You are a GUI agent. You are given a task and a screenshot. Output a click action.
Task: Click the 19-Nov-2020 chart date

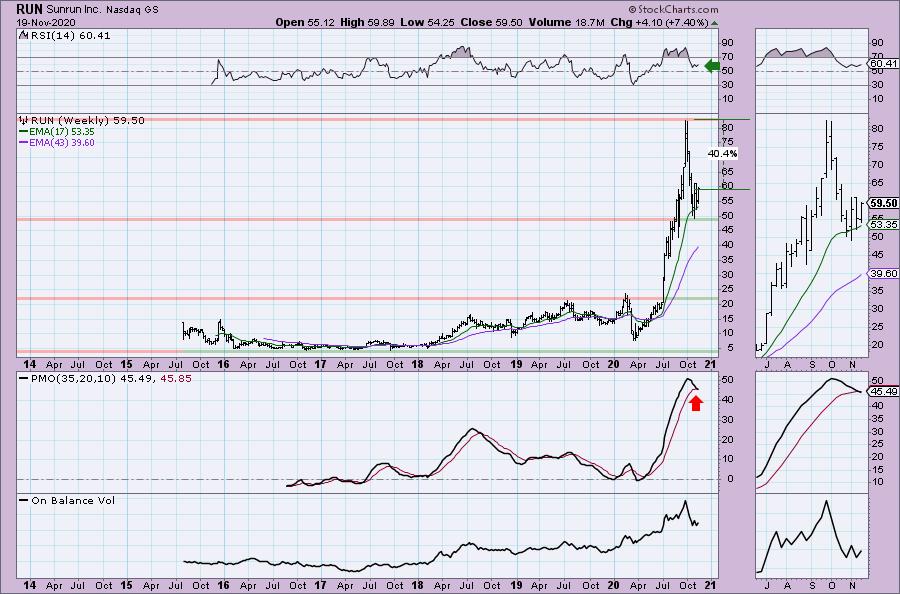click(46, 23)
